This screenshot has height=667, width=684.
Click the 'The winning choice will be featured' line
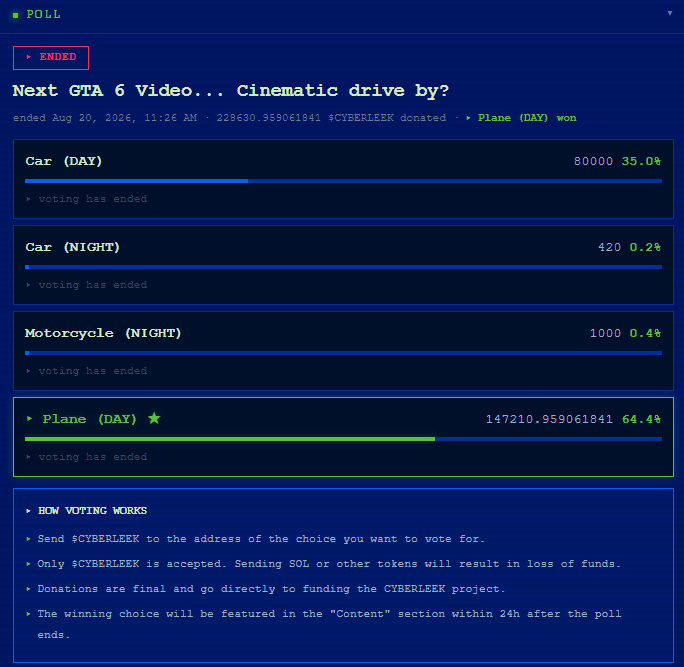click(x=329, y=624)
